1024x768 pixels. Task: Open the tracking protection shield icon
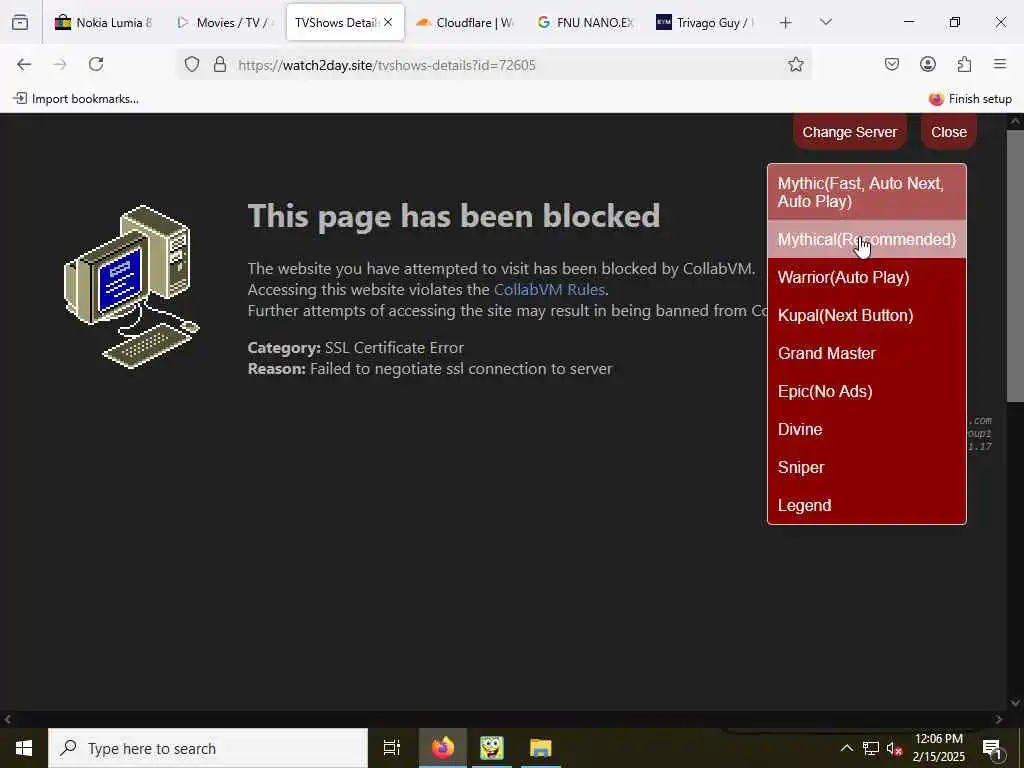click(x=191, y=64)
